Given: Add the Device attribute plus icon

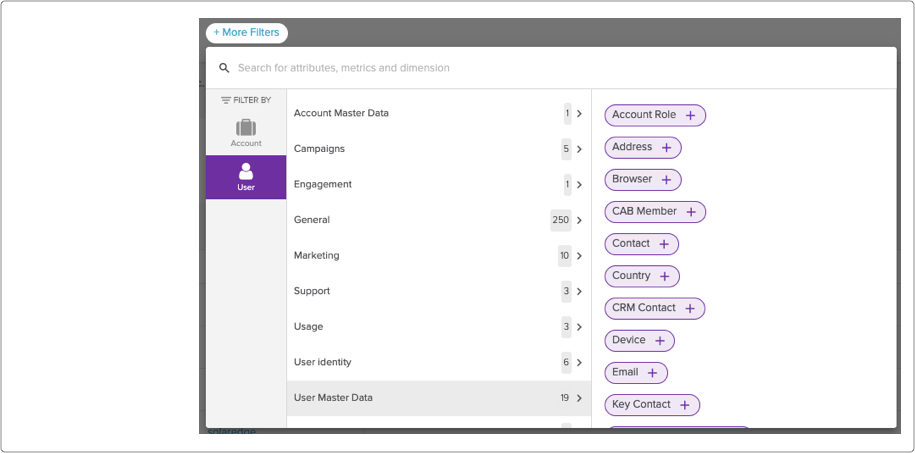Looking at the screenshot, I should [660, 340].
